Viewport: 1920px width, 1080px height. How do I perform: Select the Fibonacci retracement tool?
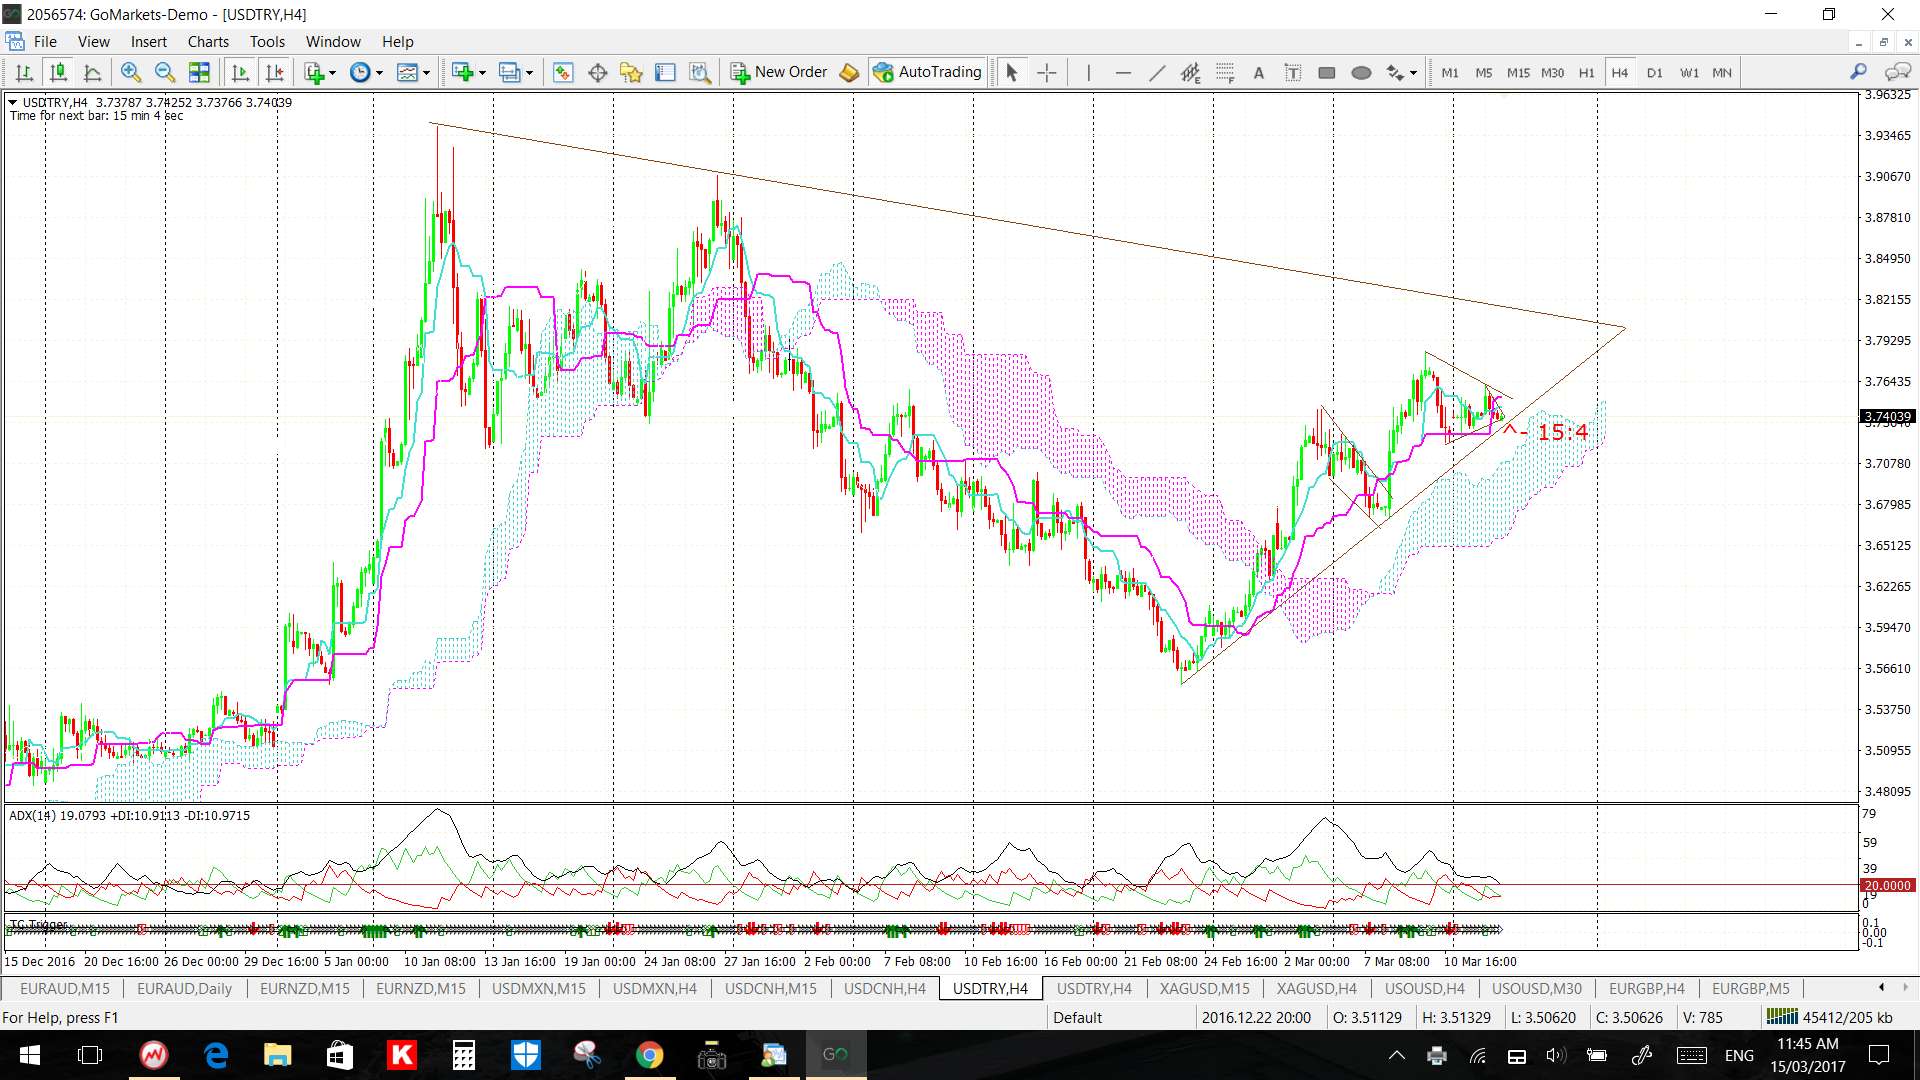pyautogui.click(x=1225, y=72)
